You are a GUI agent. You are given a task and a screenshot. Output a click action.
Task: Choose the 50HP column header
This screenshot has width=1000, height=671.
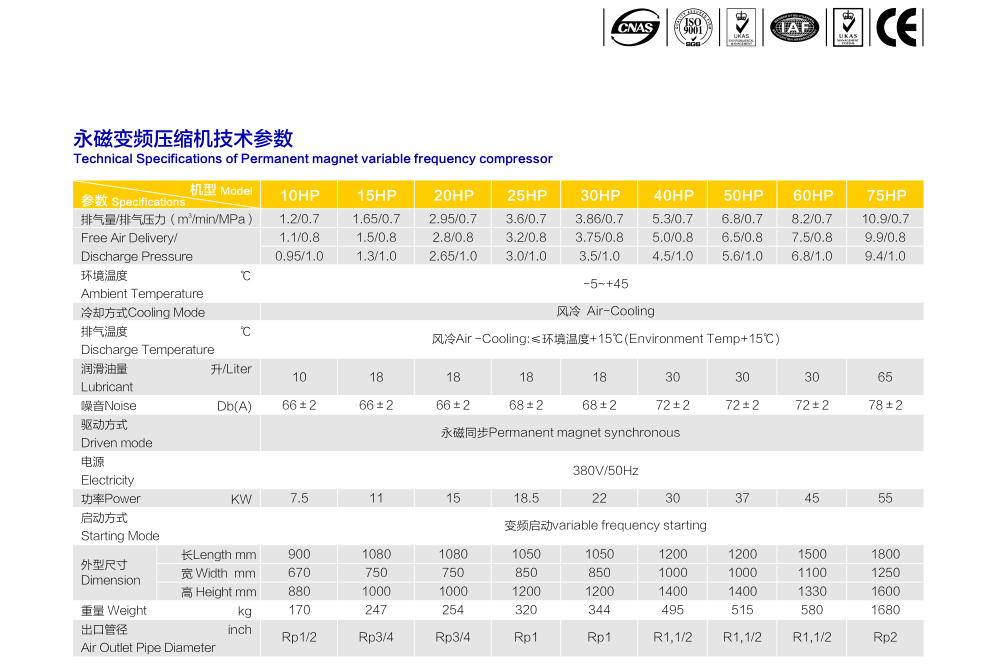coord(743,195)
